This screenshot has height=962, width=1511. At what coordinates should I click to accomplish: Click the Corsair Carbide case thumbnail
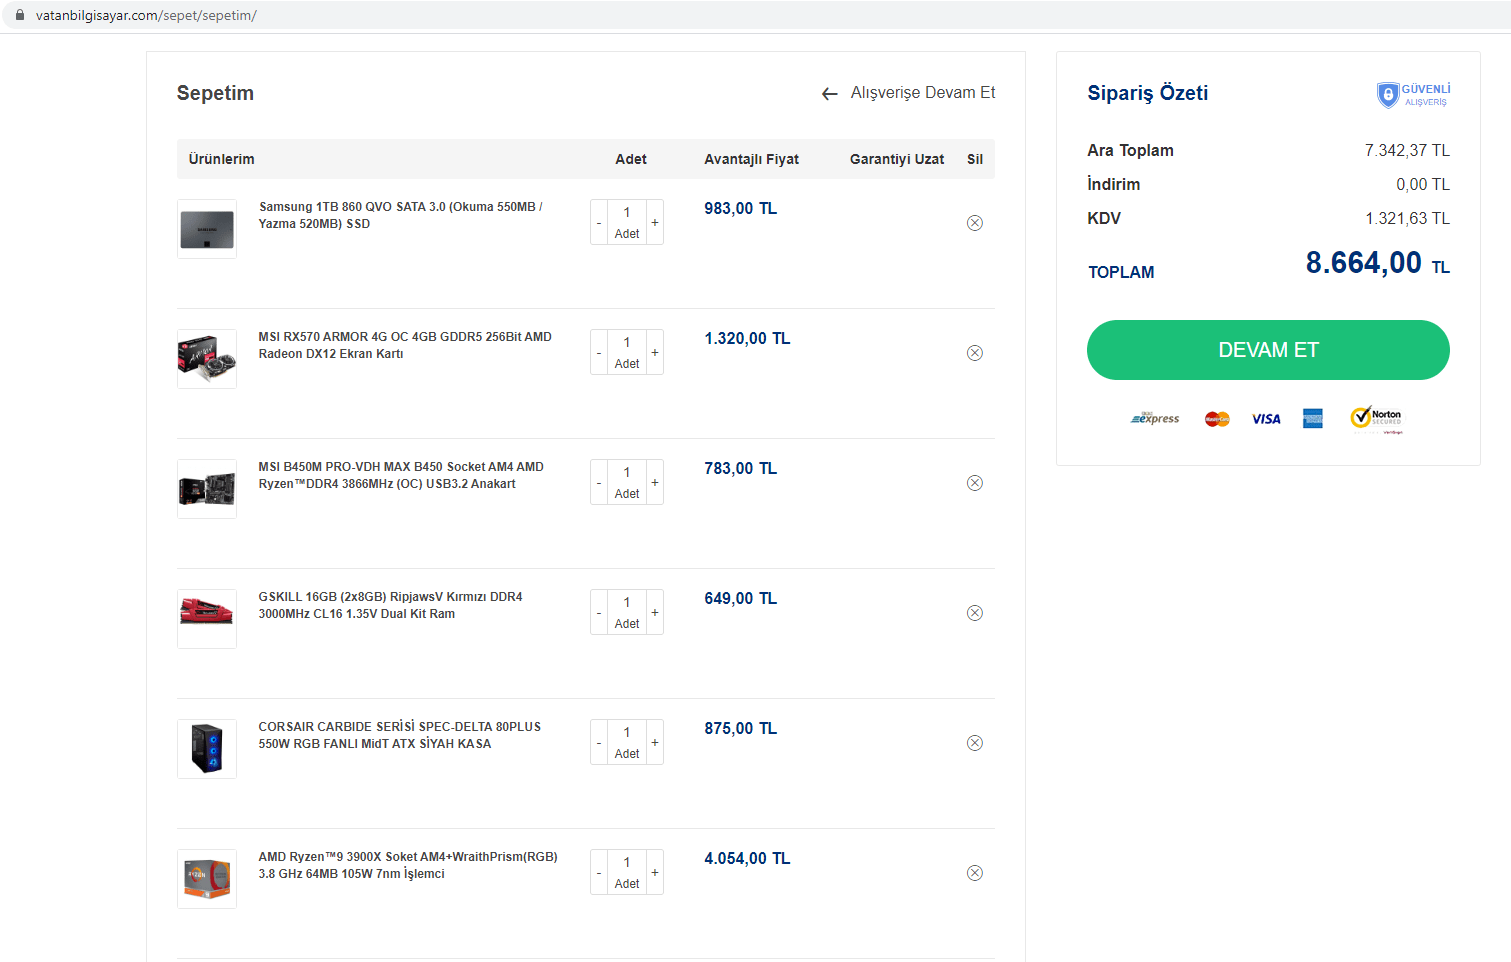click(207, 749)
